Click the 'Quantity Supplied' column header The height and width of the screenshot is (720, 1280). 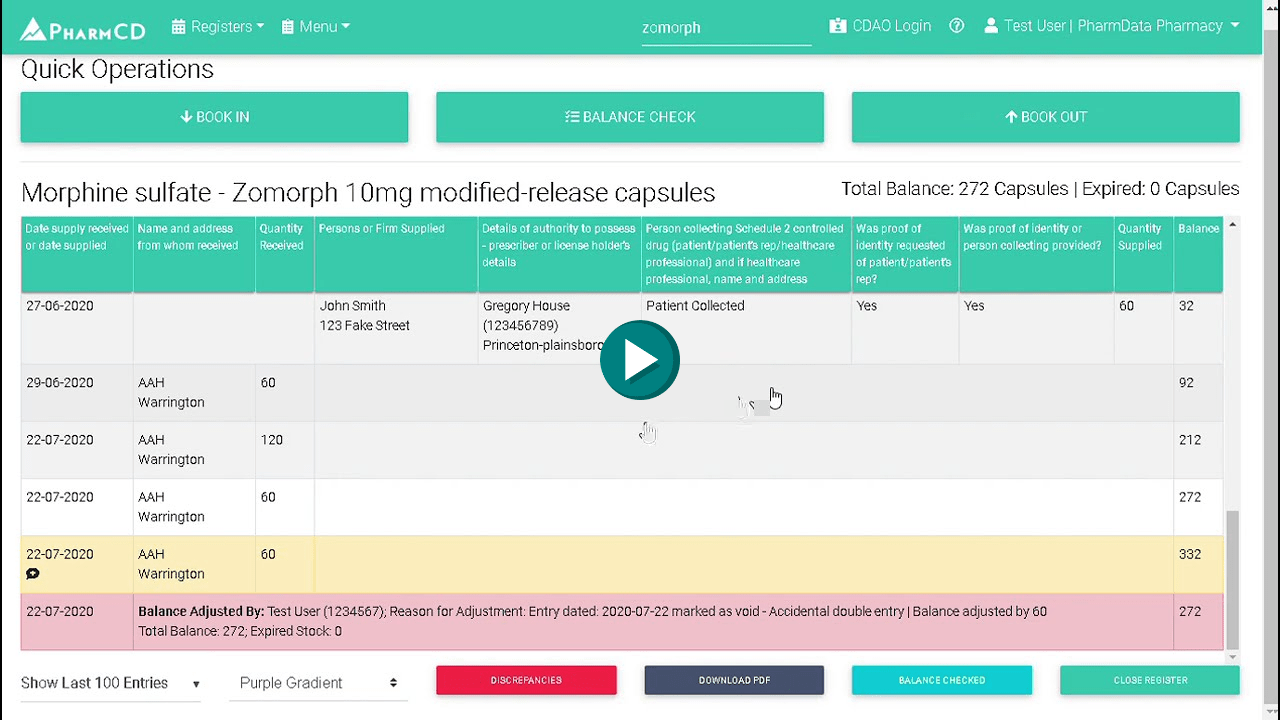tap(1143, 254)
